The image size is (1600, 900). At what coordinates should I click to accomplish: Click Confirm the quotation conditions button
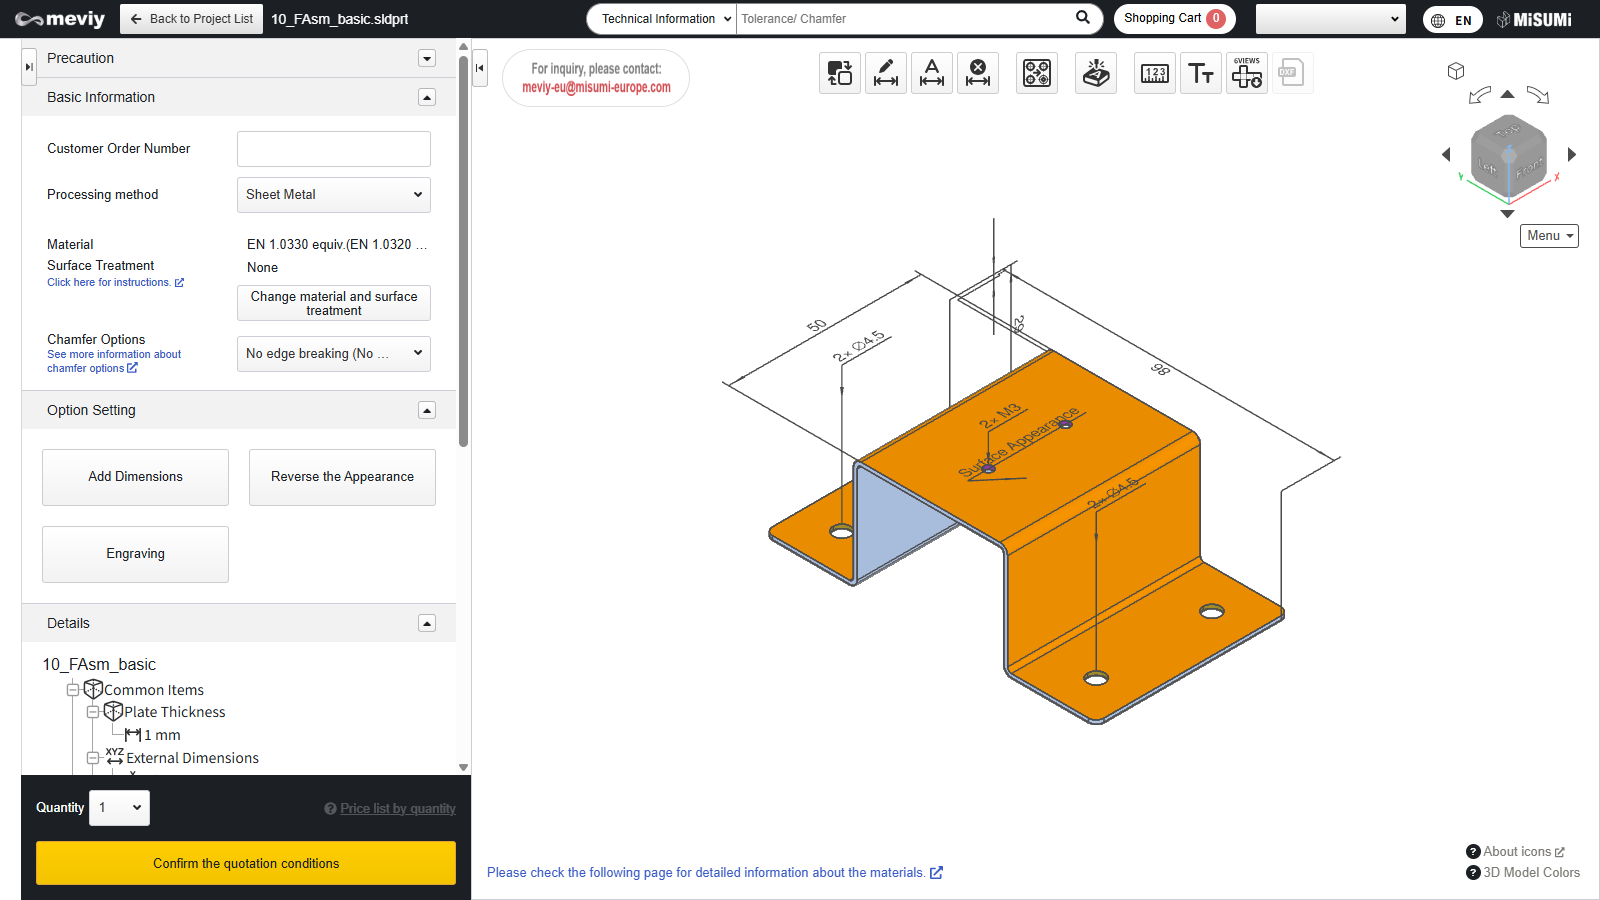pyautogui.click(x=246, y=863)
